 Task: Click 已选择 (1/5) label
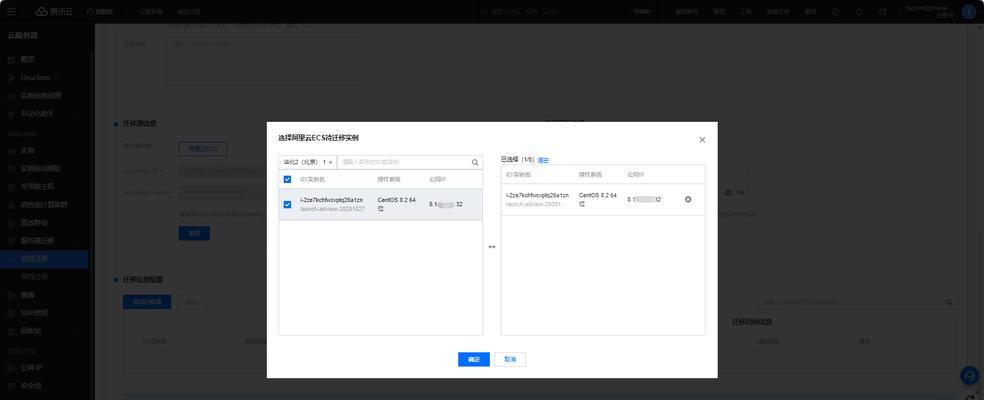coord(518,160)
